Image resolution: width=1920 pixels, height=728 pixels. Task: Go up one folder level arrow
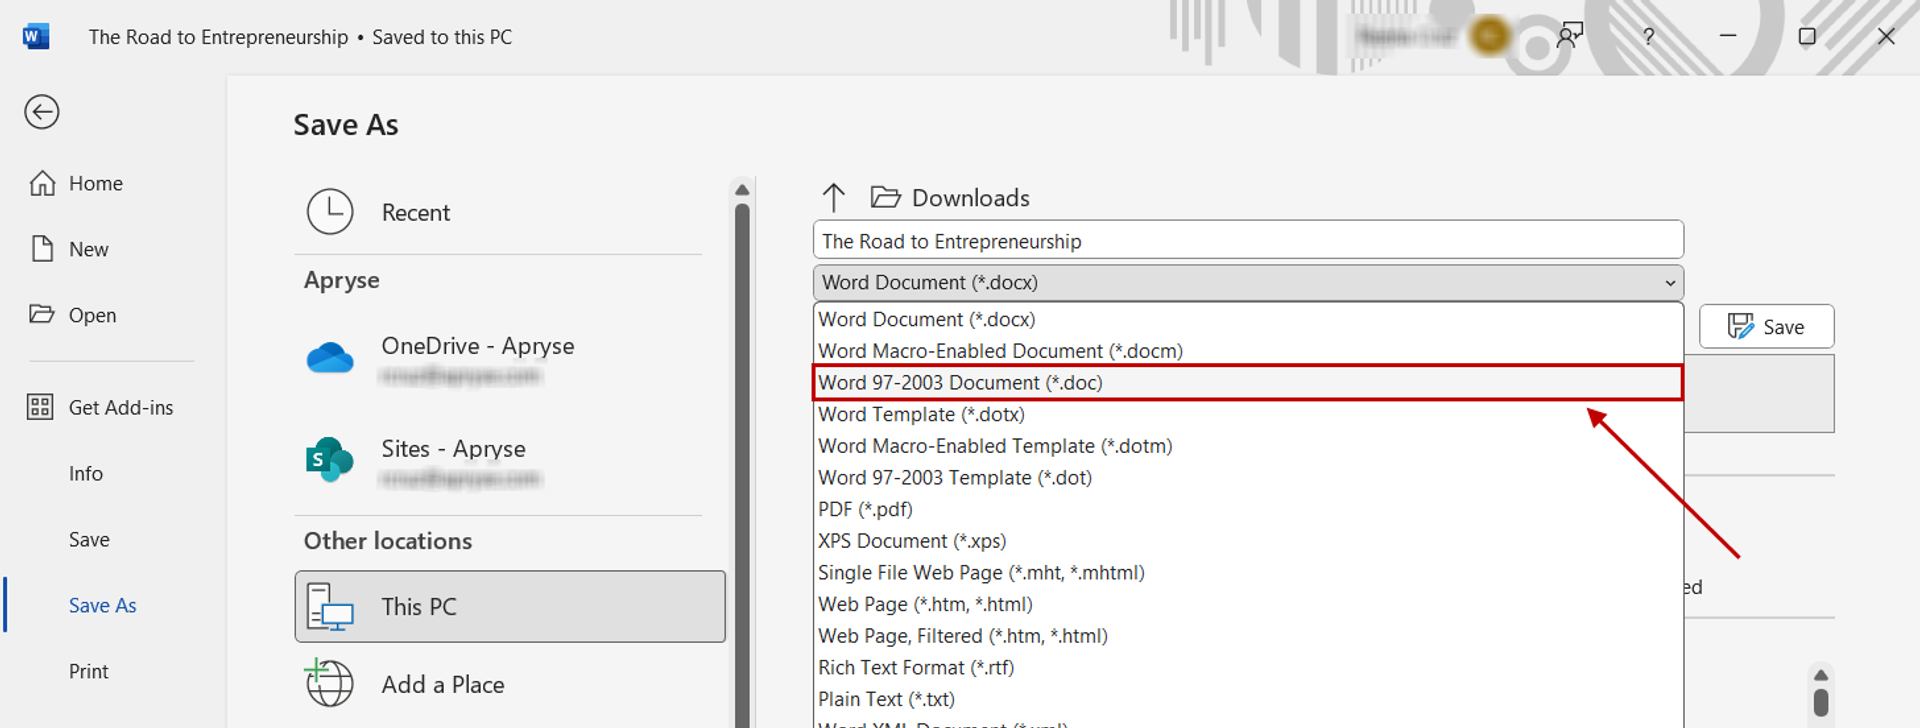pyautogui.click(x=834, y=198)
